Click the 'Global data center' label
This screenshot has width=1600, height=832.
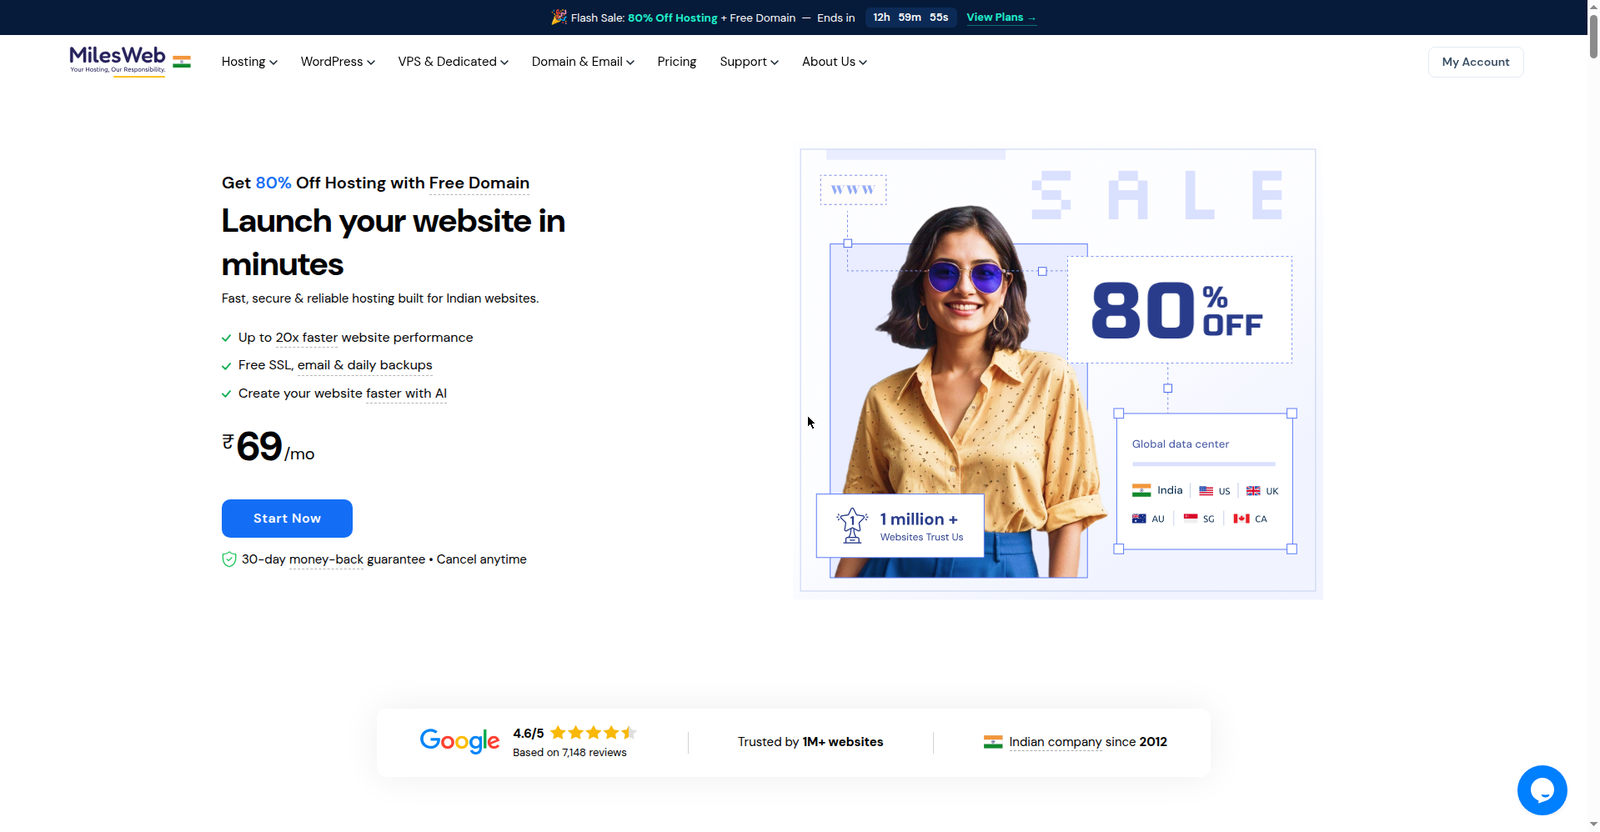(x=1180, y=444)
